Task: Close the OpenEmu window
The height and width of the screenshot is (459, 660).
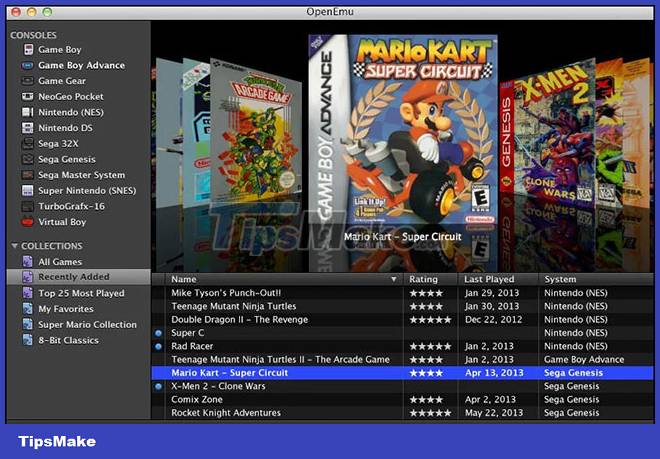Action: [x=16, y=11]
